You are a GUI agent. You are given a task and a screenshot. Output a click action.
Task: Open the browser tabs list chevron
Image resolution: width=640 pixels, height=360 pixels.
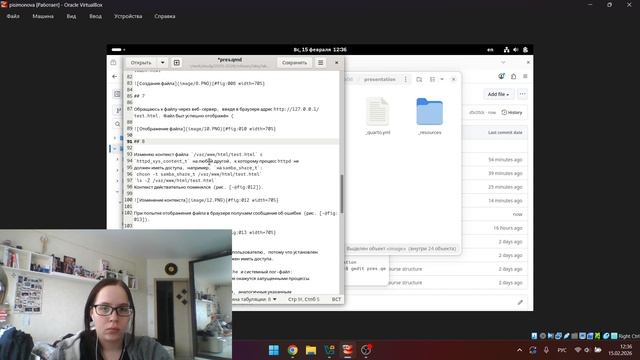coord(503,62)
